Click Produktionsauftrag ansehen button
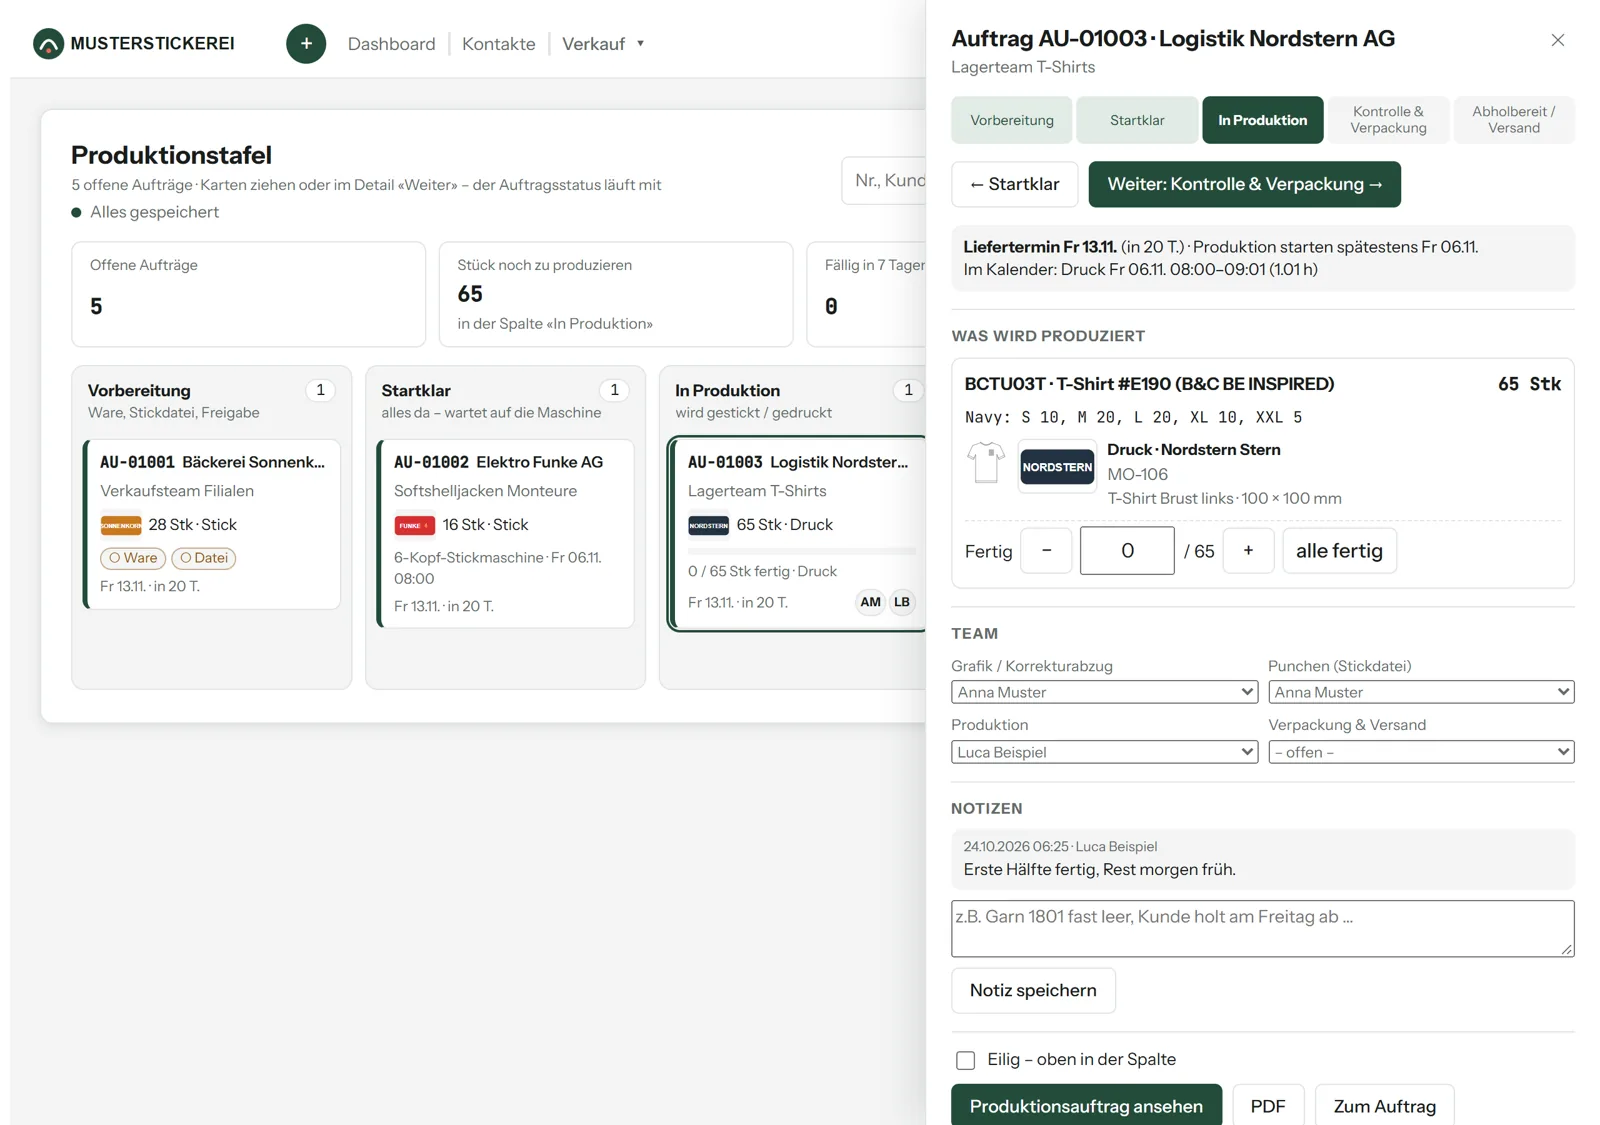Viewport: 1600px width, 1125px height. pos(1086,1106)
